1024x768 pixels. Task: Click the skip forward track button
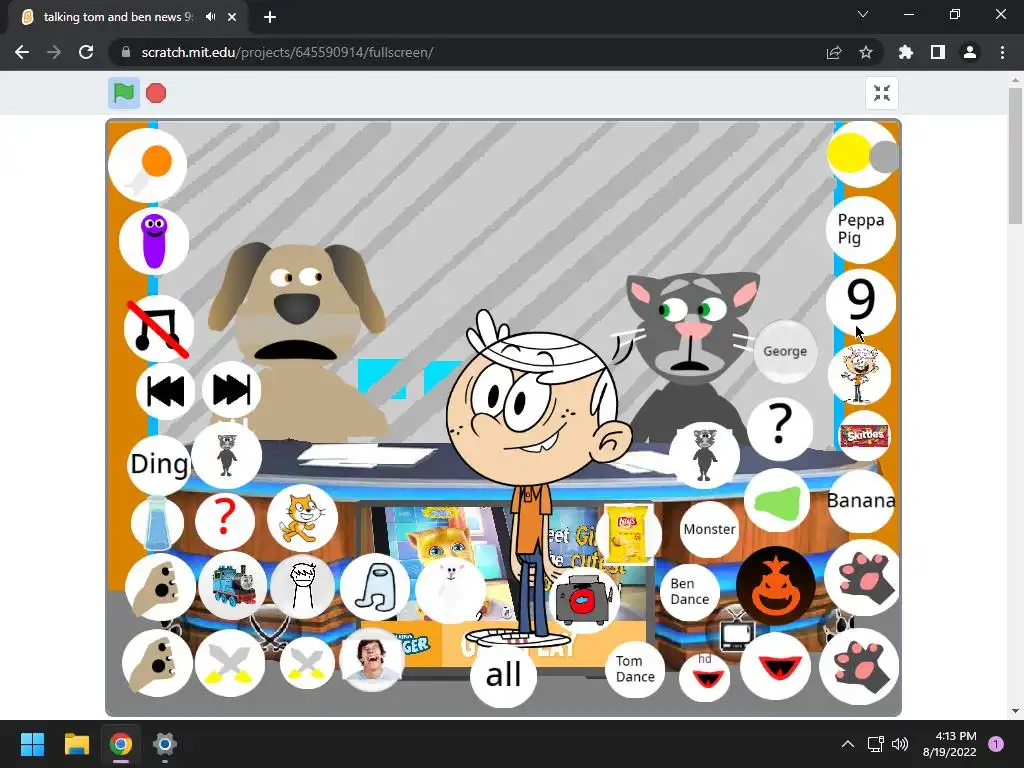231,390
